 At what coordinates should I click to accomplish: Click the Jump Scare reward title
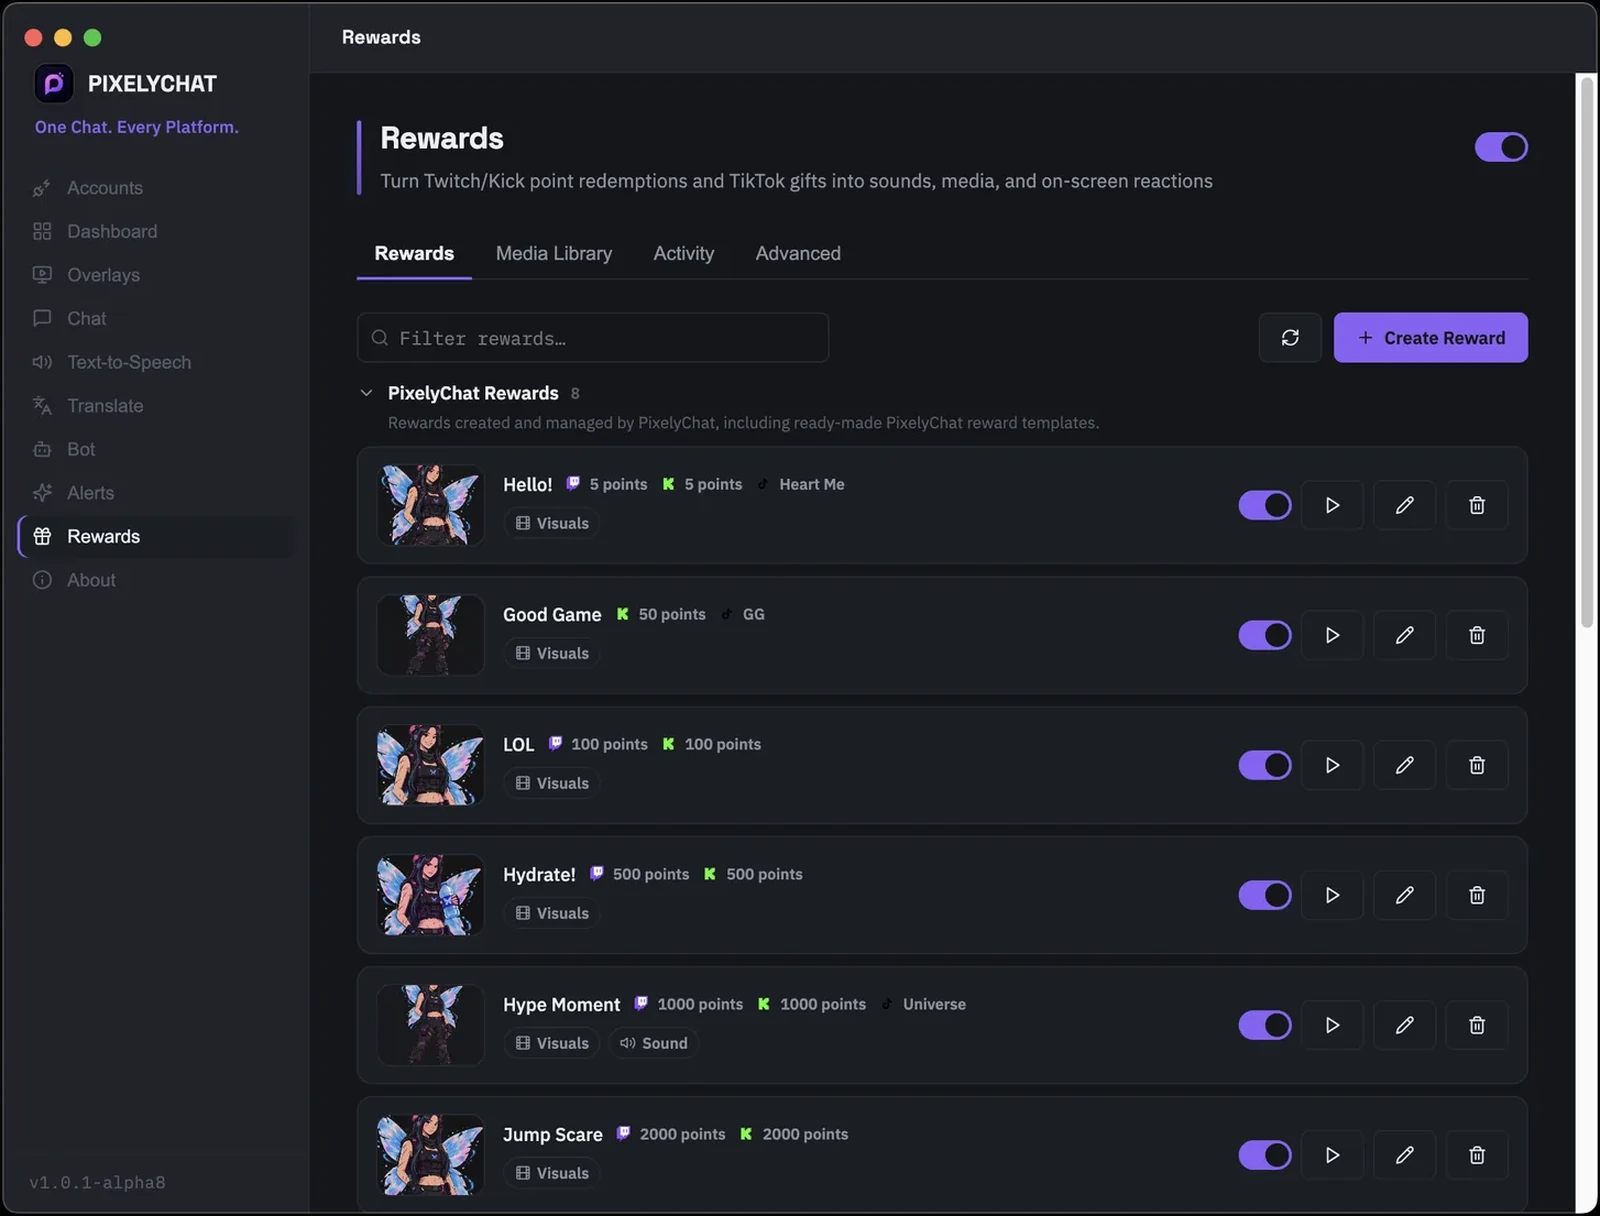click(552, 1134)
